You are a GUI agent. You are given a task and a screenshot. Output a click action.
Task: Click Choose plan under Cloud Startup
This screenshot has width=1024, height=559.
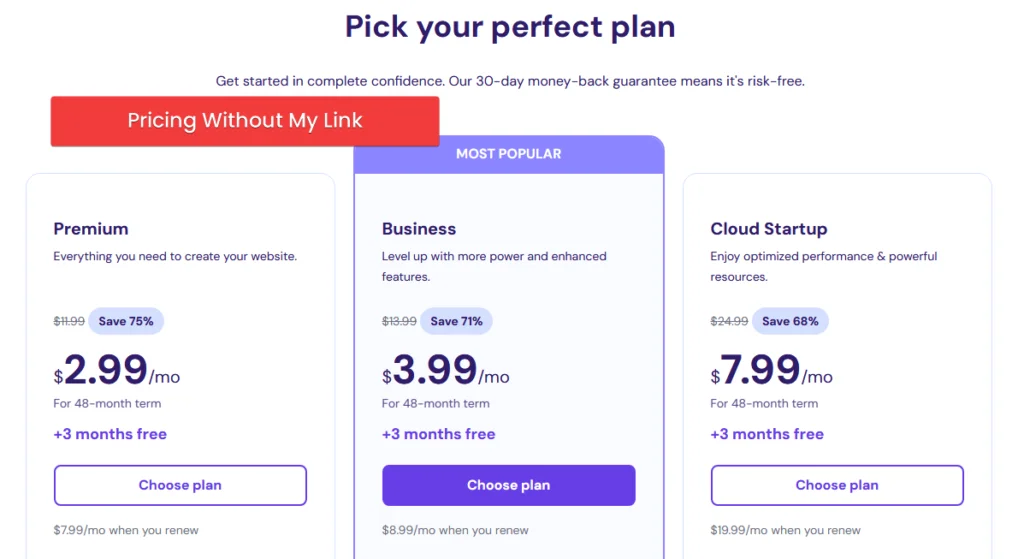click(837, 485)
